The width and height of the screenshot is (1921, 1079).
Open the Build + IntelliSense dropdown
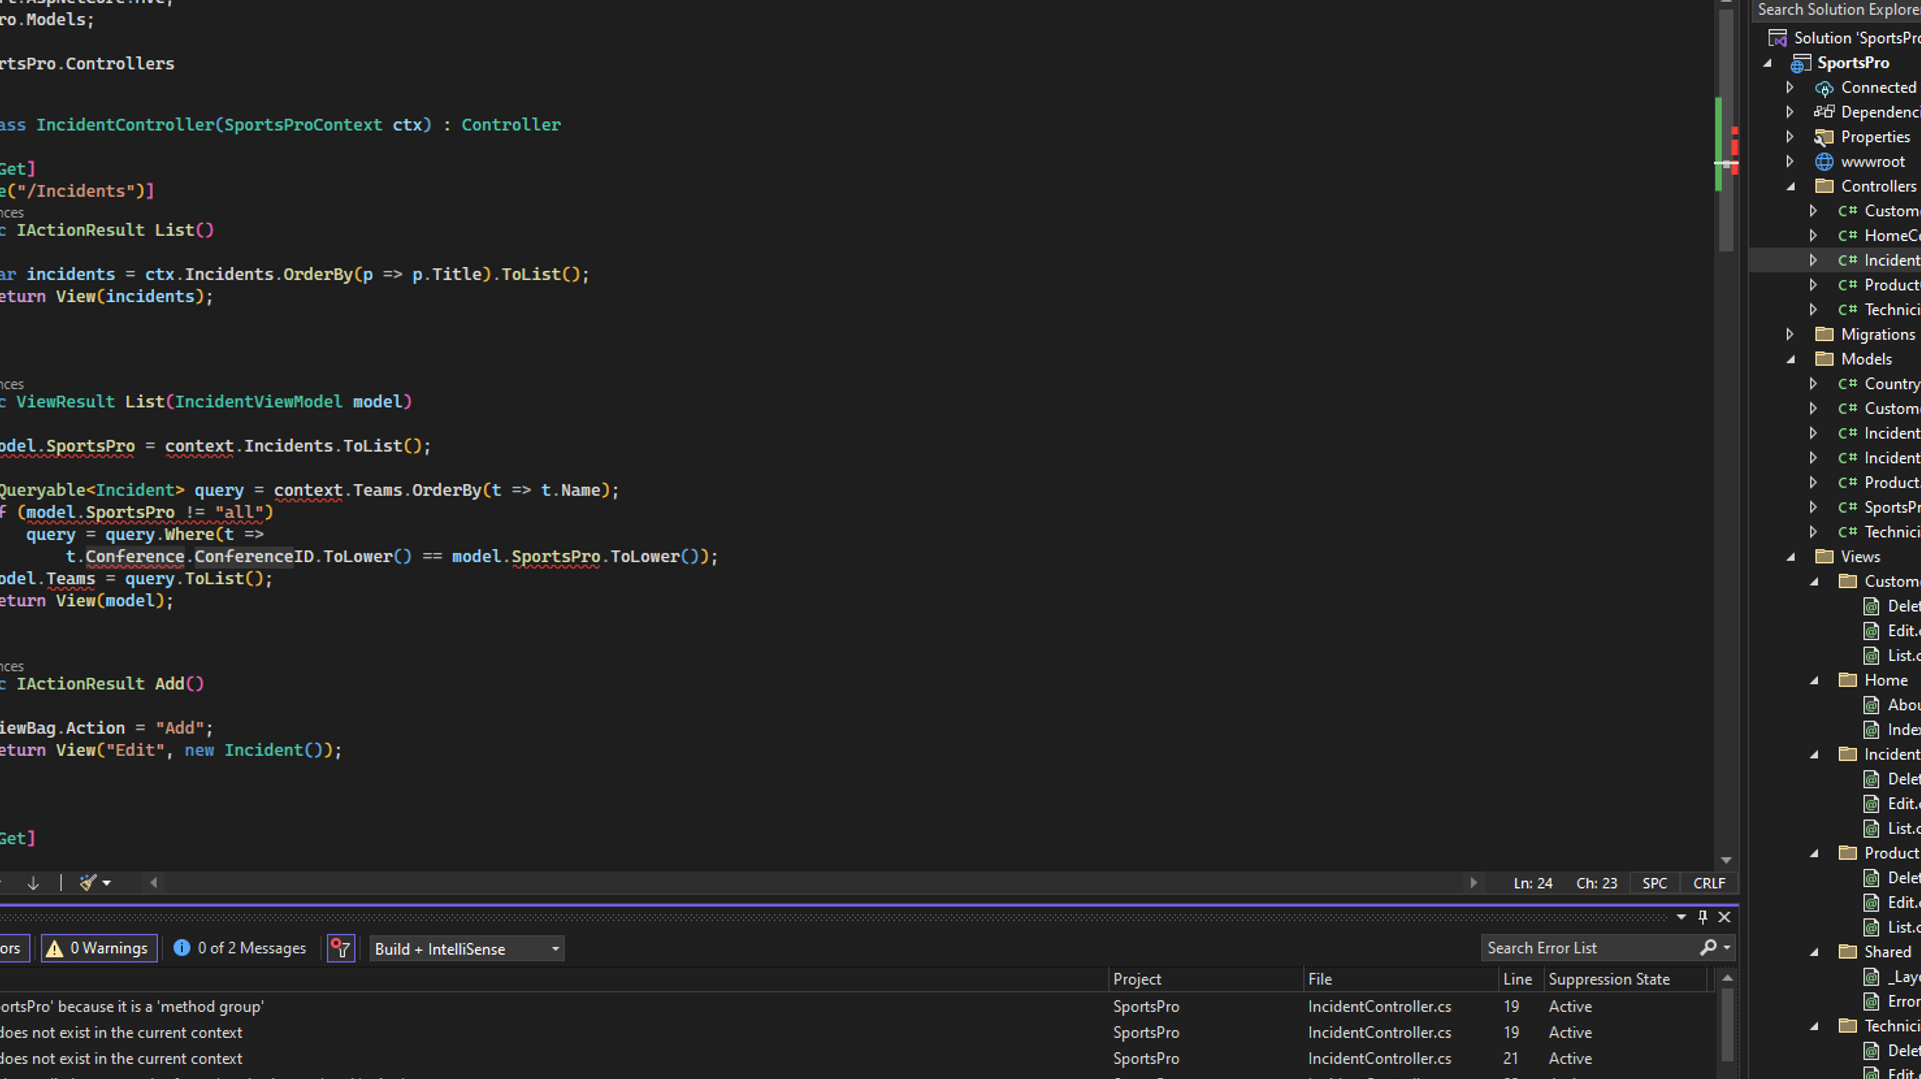[x=466, y=949]
